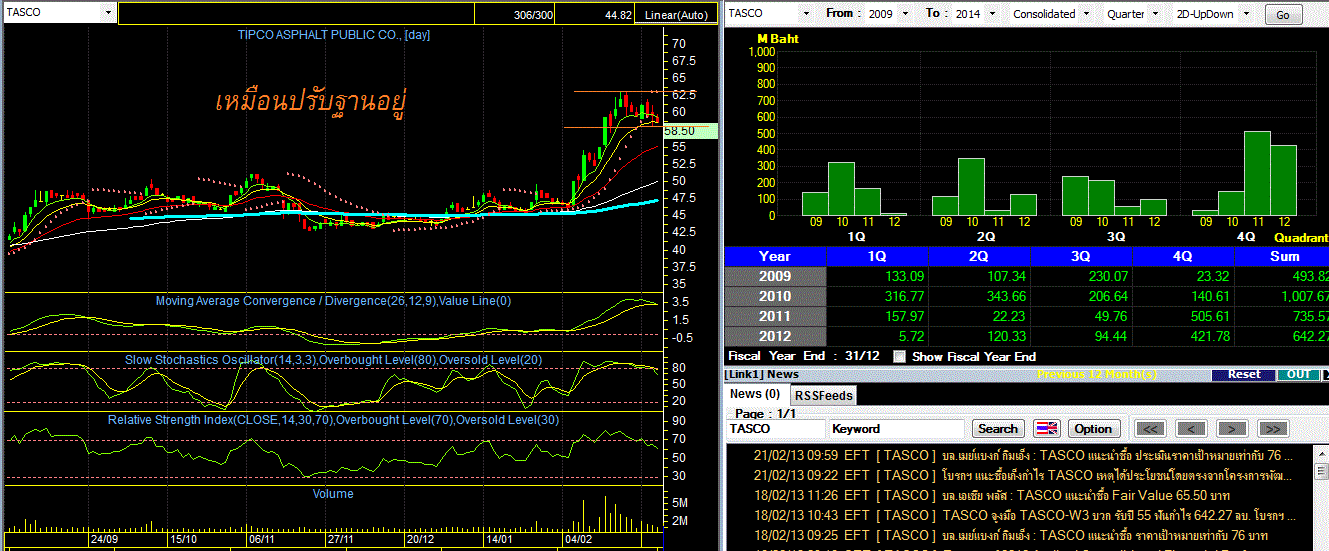The width and height of the screenshot is (1329, 551).
Task: Click the 2012 3Q value 94.44
Action: [1110, 336]
